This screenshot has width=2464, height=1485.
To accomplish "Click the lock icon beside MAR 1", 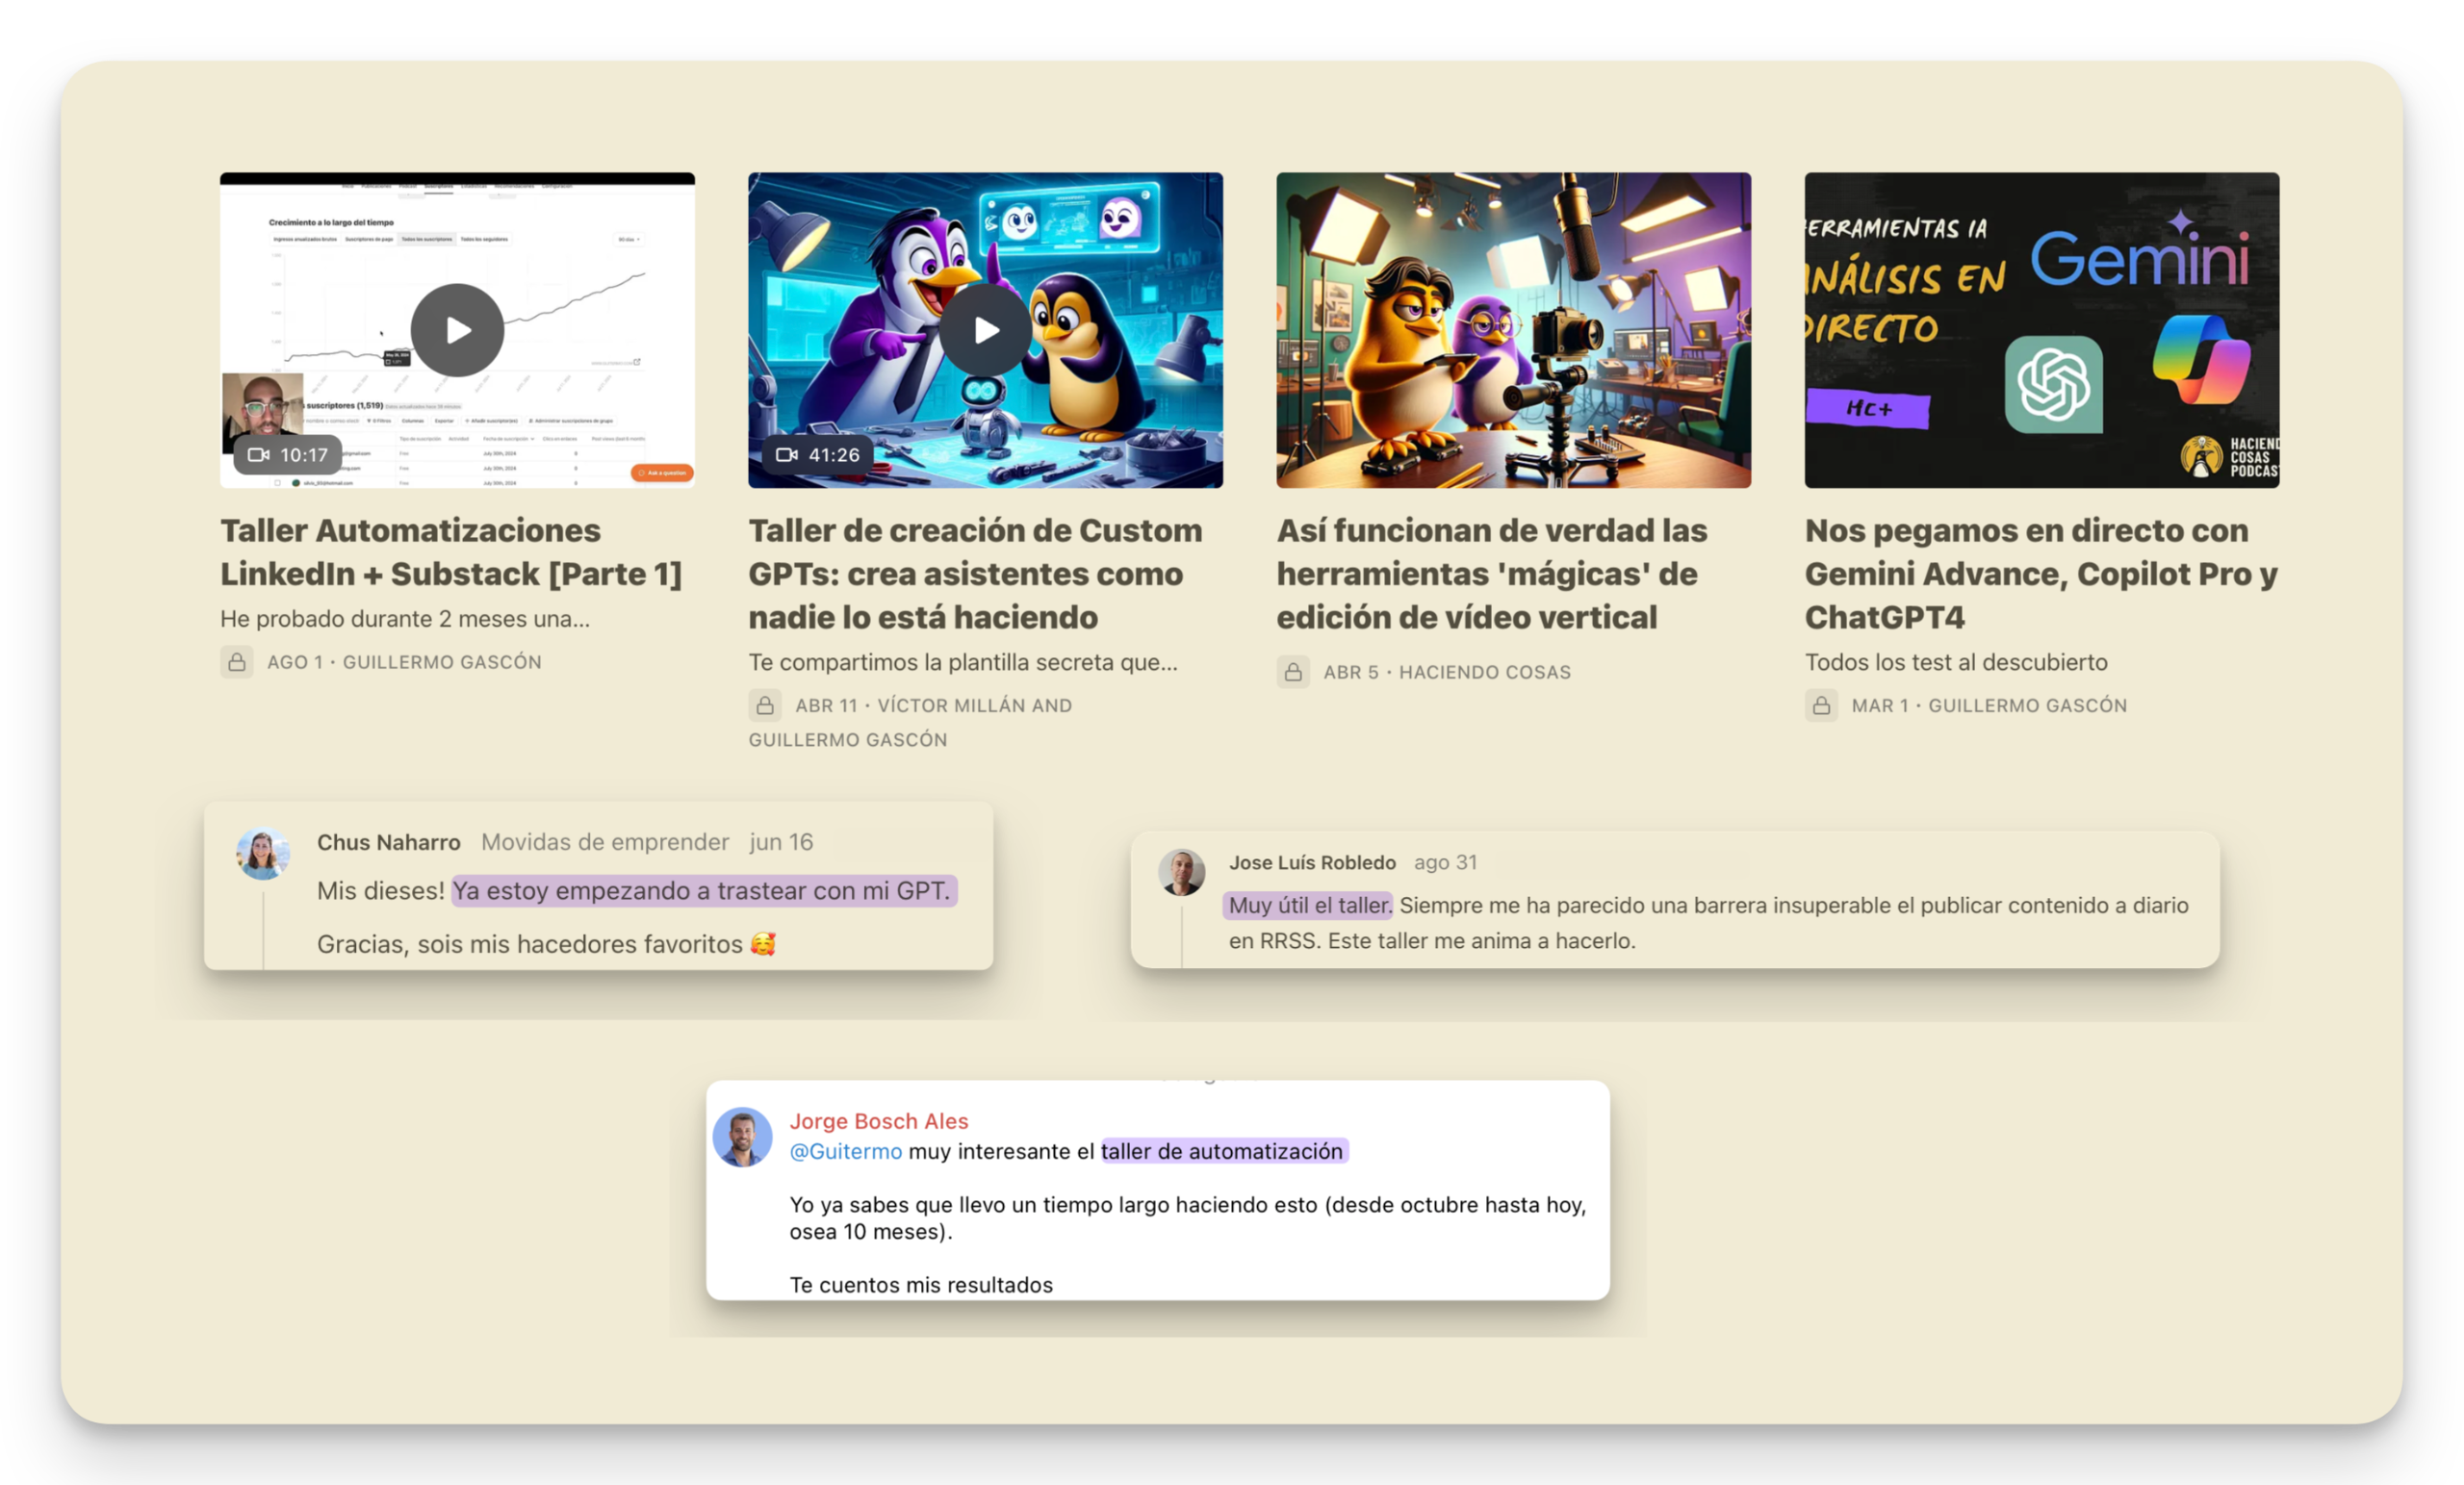I will coord(1821,705).
